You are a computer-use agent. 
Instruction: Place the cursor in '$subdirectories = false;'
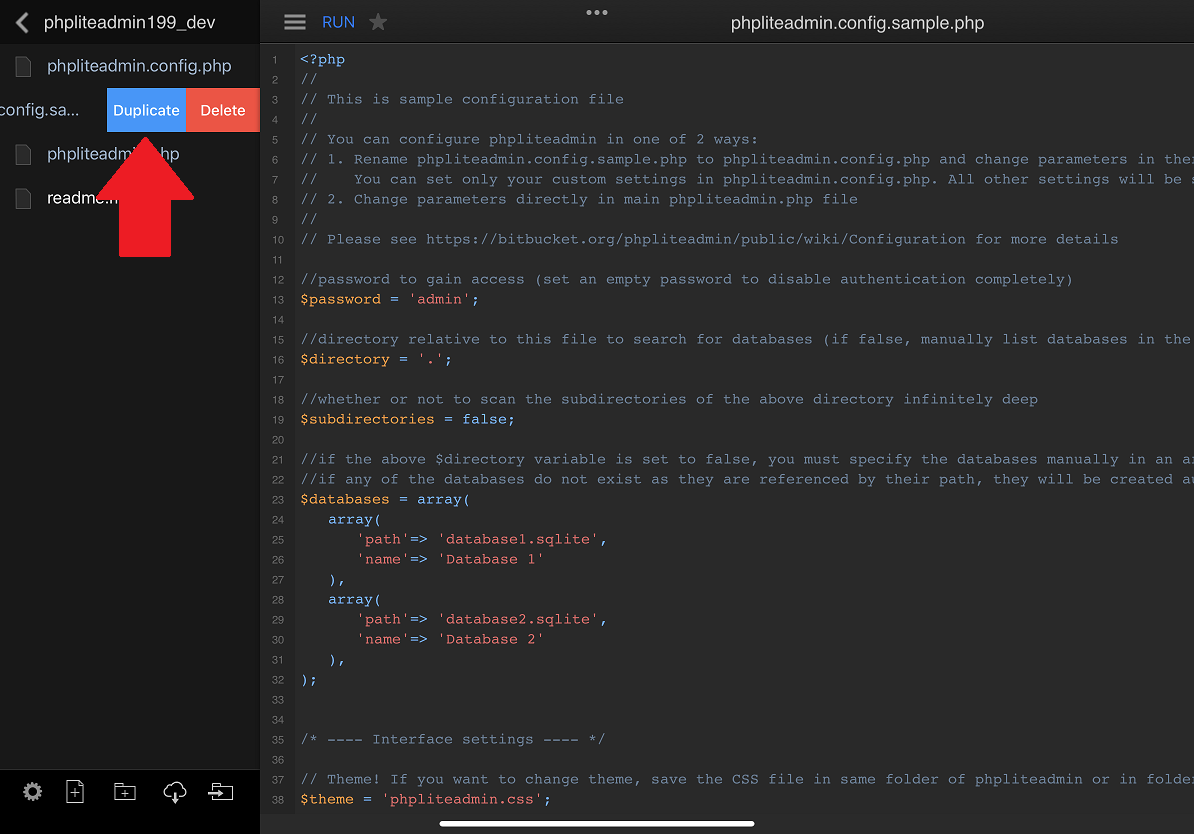(407, 420)
